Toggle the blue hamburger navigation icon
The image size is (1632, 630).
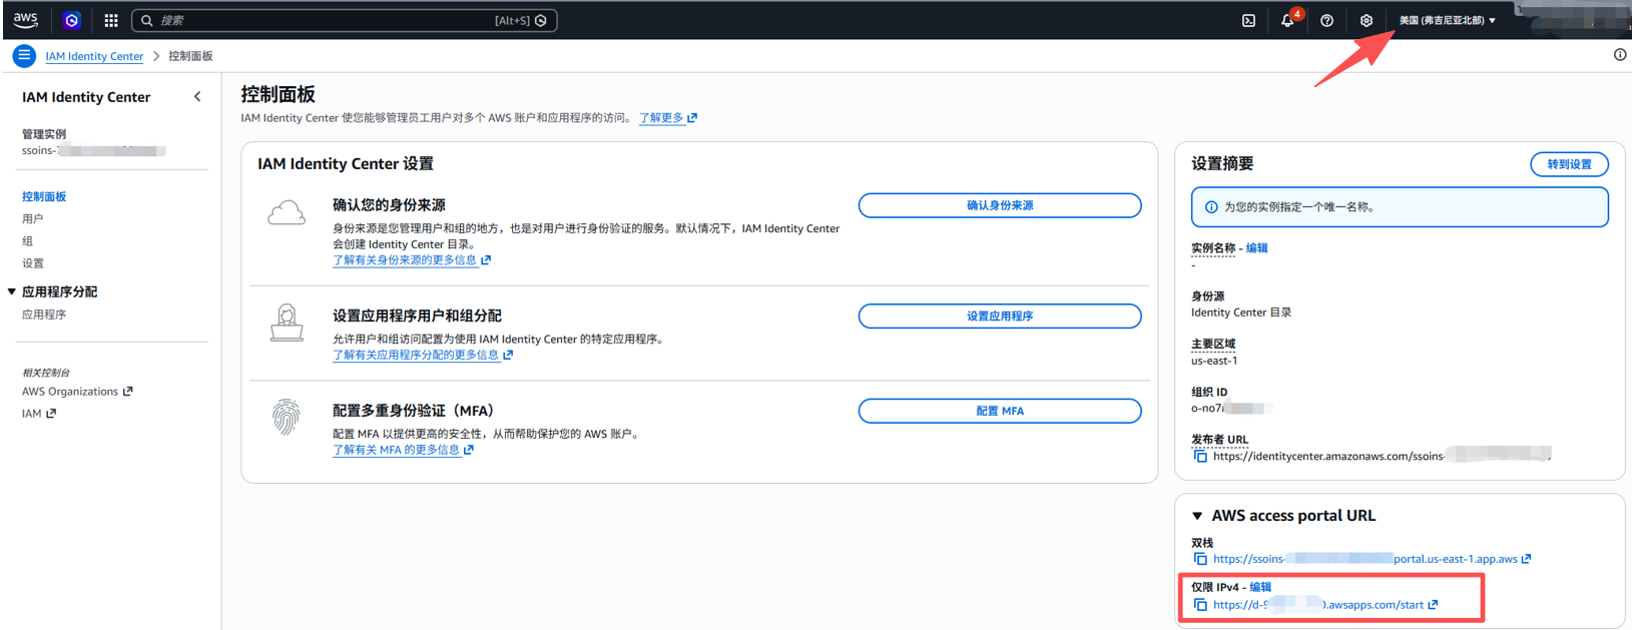25,56
